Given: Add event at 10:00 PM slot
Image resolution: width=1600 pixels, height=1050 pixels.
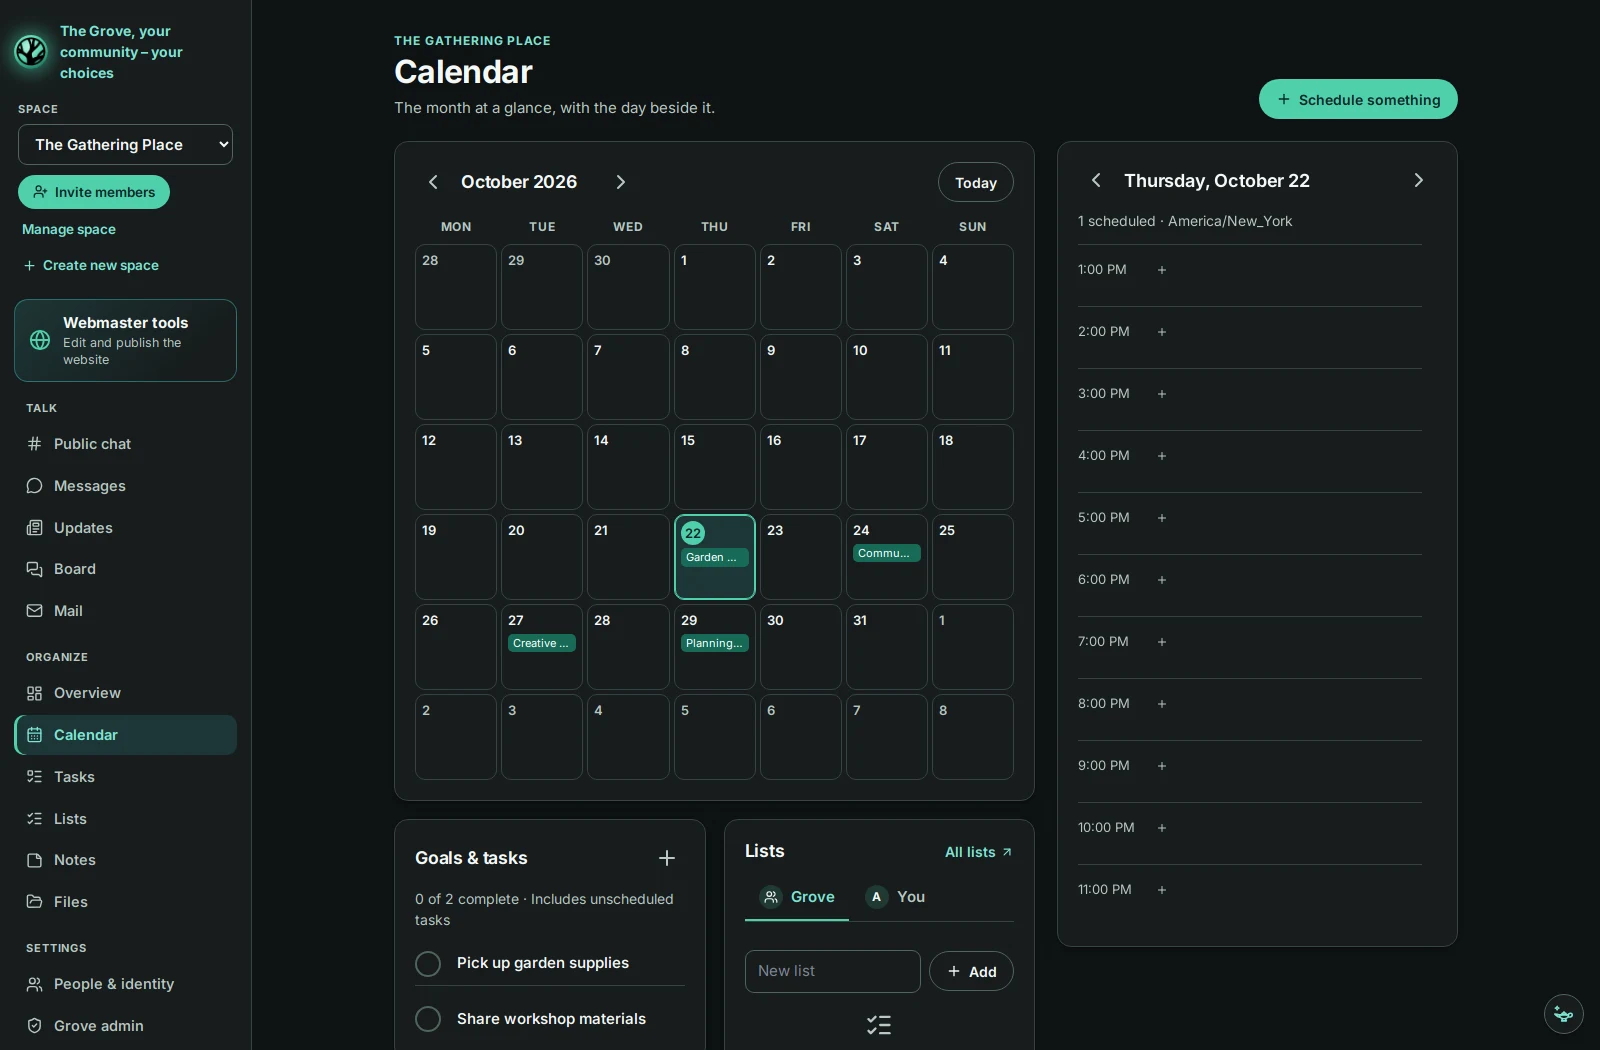Looking at the screenshot, I should [x=1162, y=828].
